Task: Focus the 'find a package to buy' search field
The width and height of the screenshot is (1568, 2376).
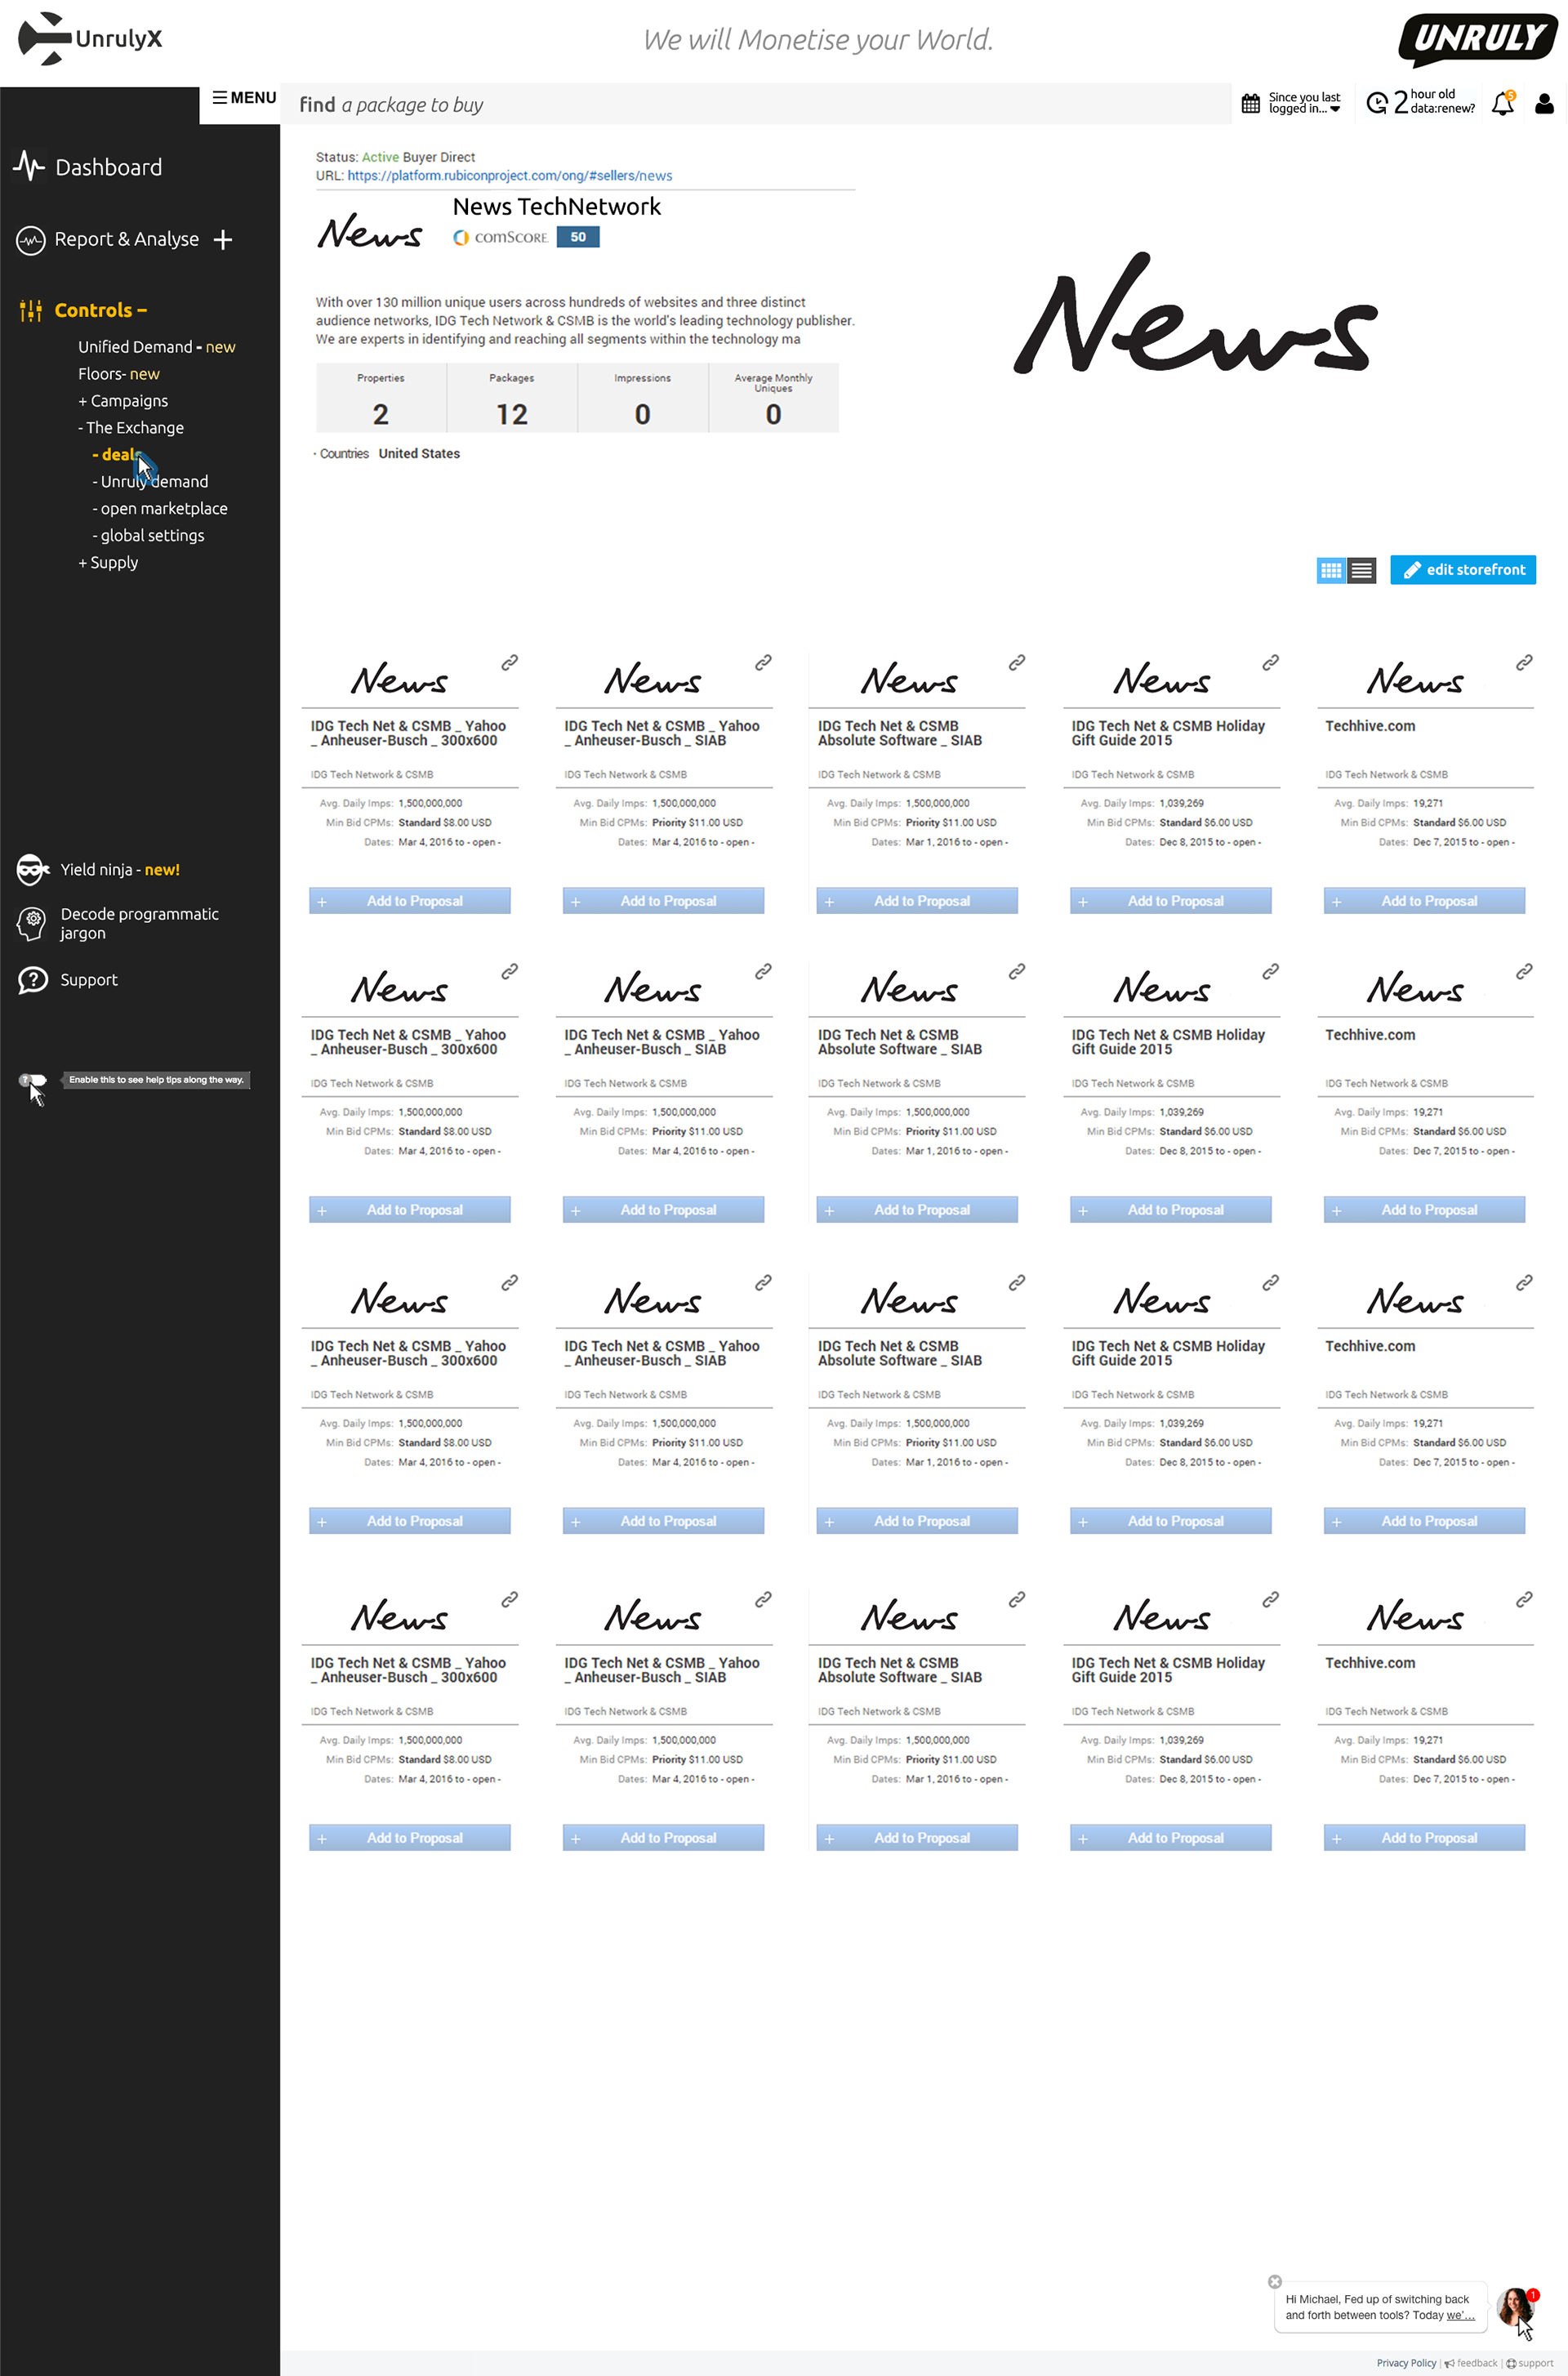Action: (x=756, y=104)
